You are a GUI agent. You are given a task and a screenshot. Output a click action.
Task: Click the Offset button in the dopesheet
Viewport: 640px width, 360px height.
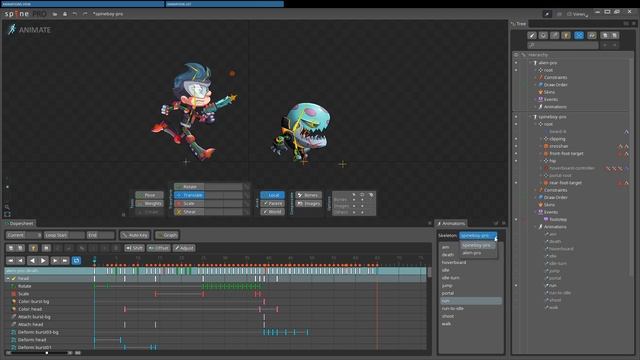(158, 248)
